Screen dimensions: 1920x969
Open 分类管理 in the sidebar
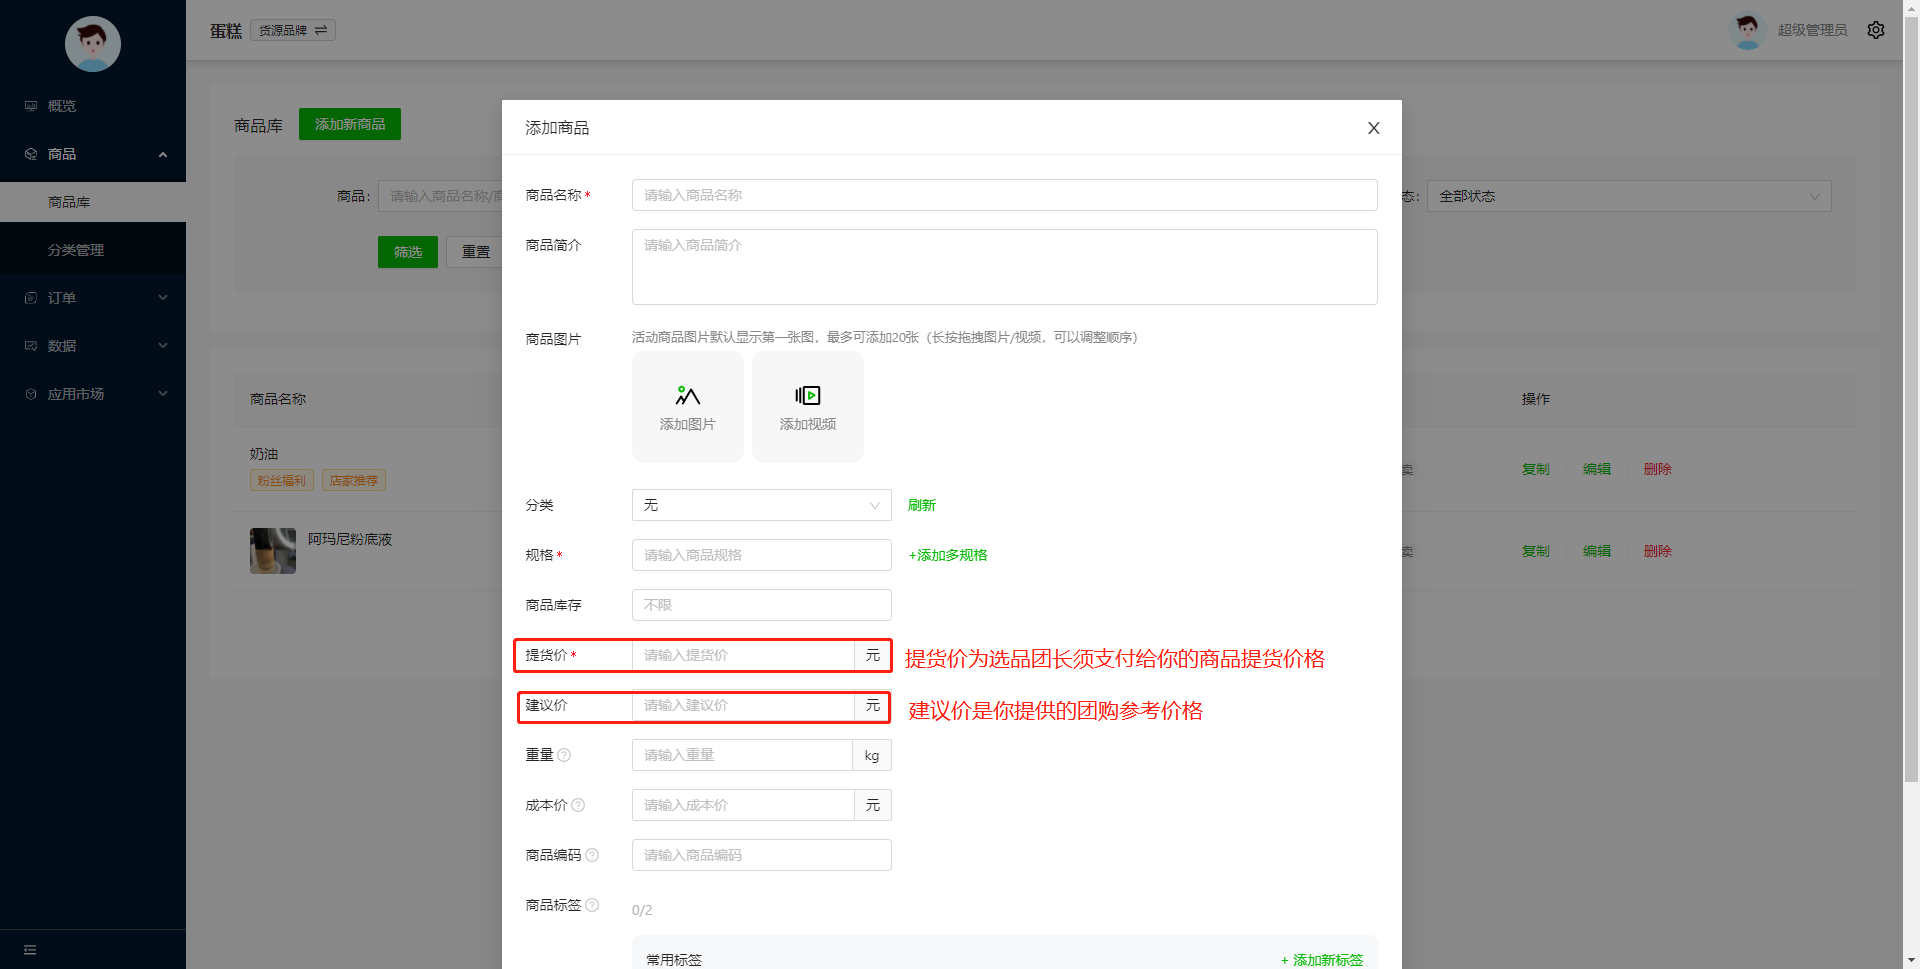[93, 250]
